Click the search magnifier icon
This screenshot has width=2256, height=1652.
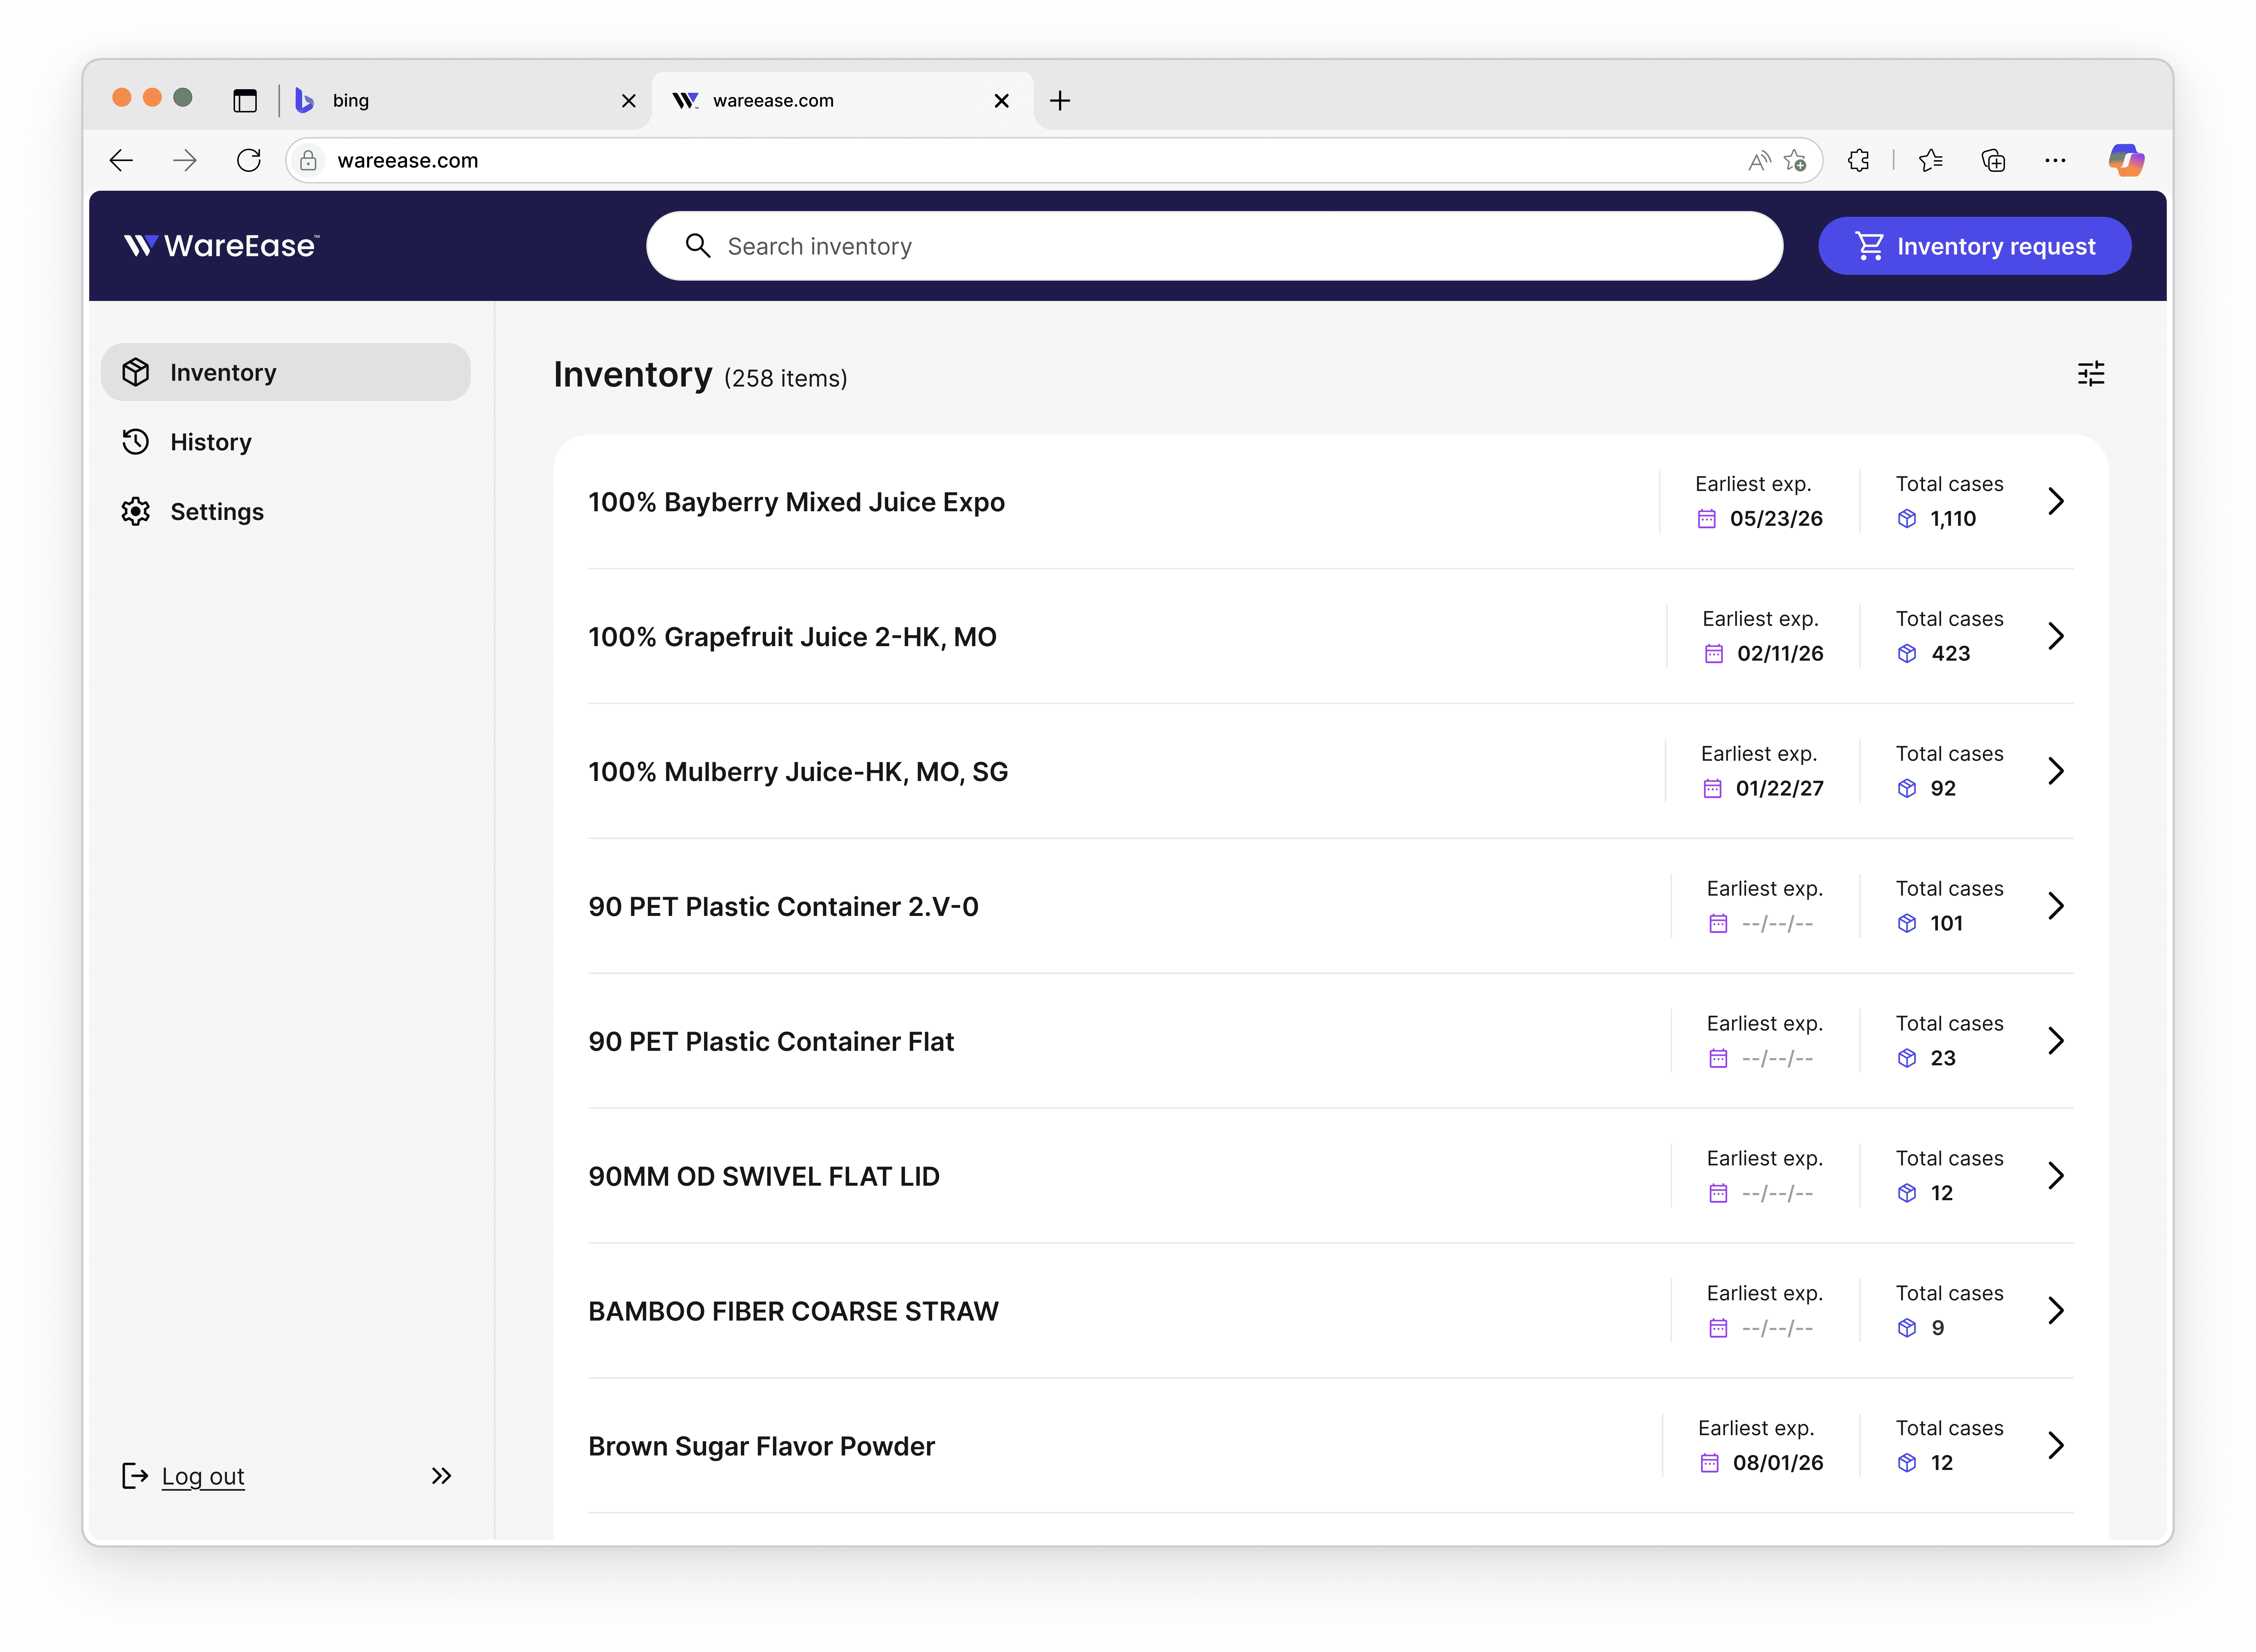[697, 246]
